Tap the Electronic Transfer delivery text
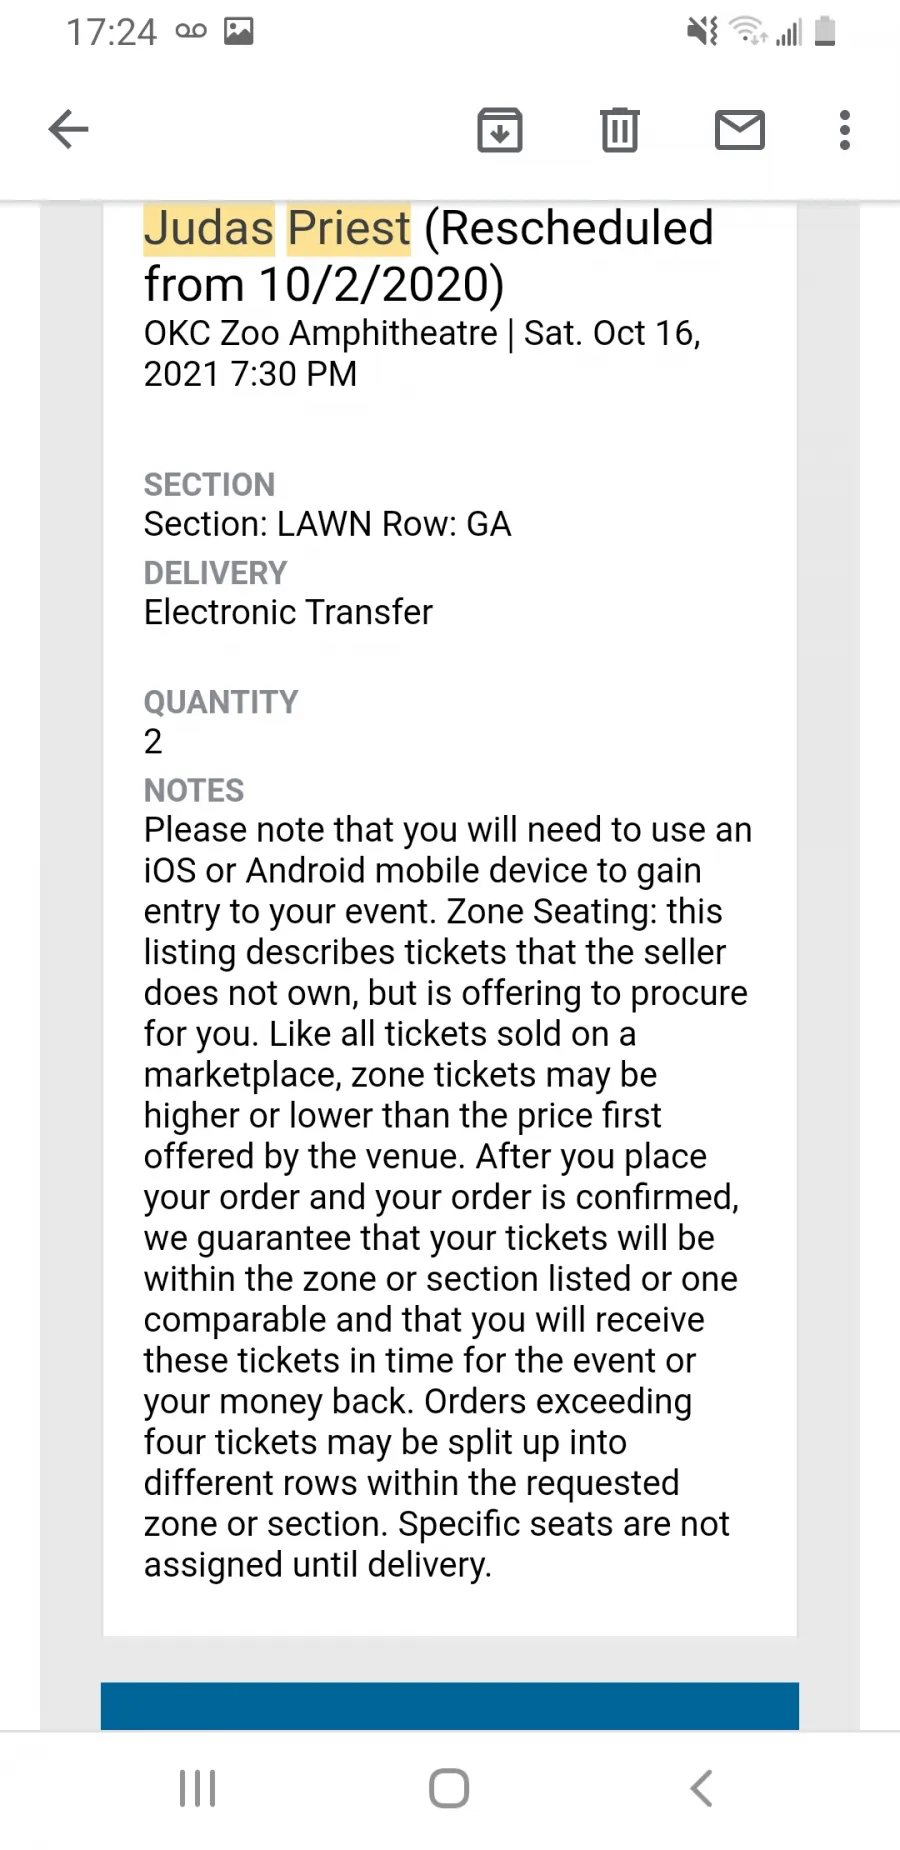The image size is (900, 1850). coord(288,612)
